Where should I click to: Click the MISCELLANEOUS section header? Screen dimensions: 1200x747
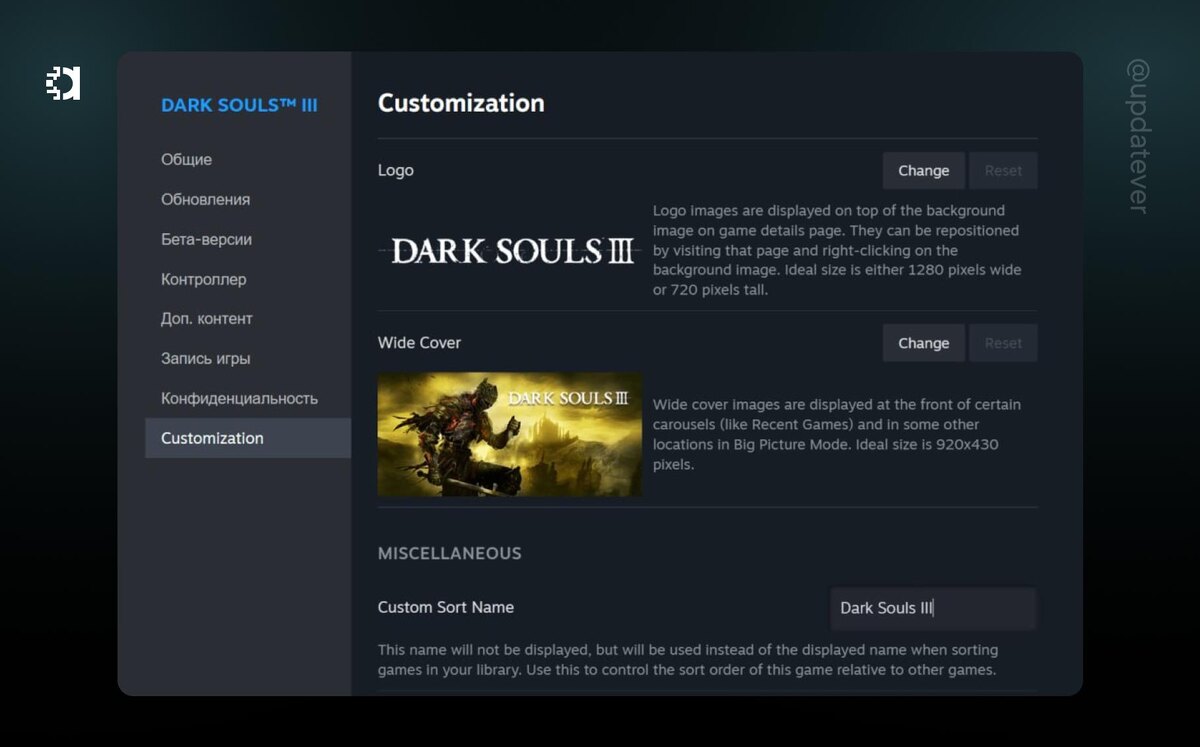coord(450,553)
